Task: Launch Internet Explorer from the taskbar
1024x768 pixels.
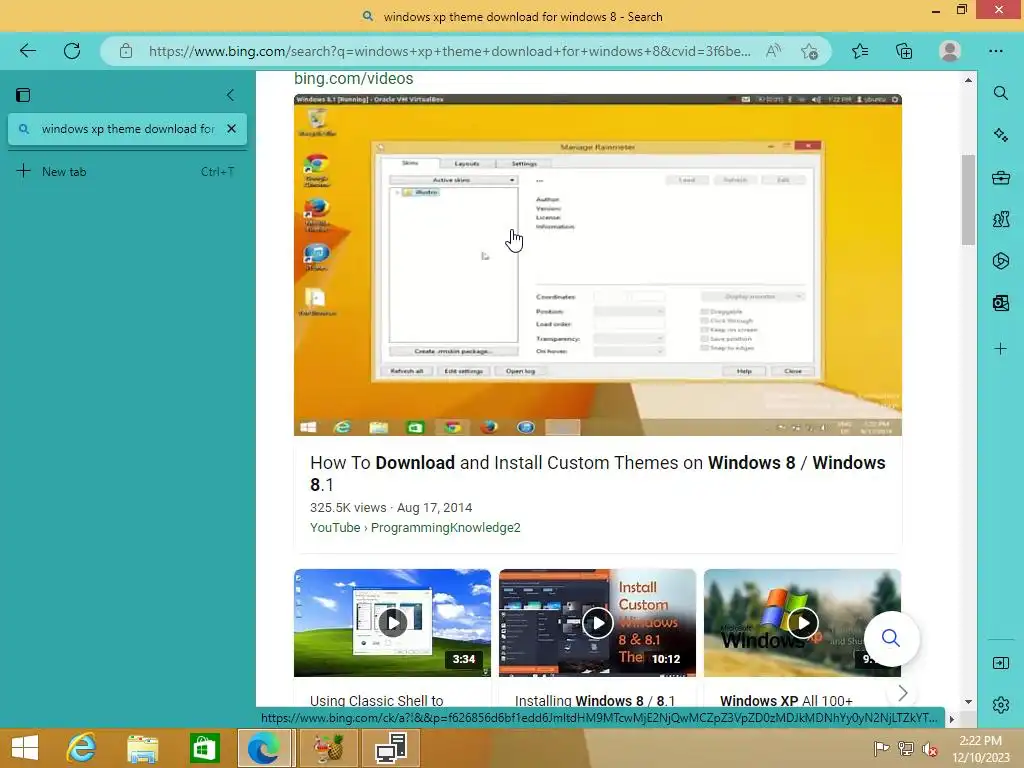Action: tap(81, 748)
